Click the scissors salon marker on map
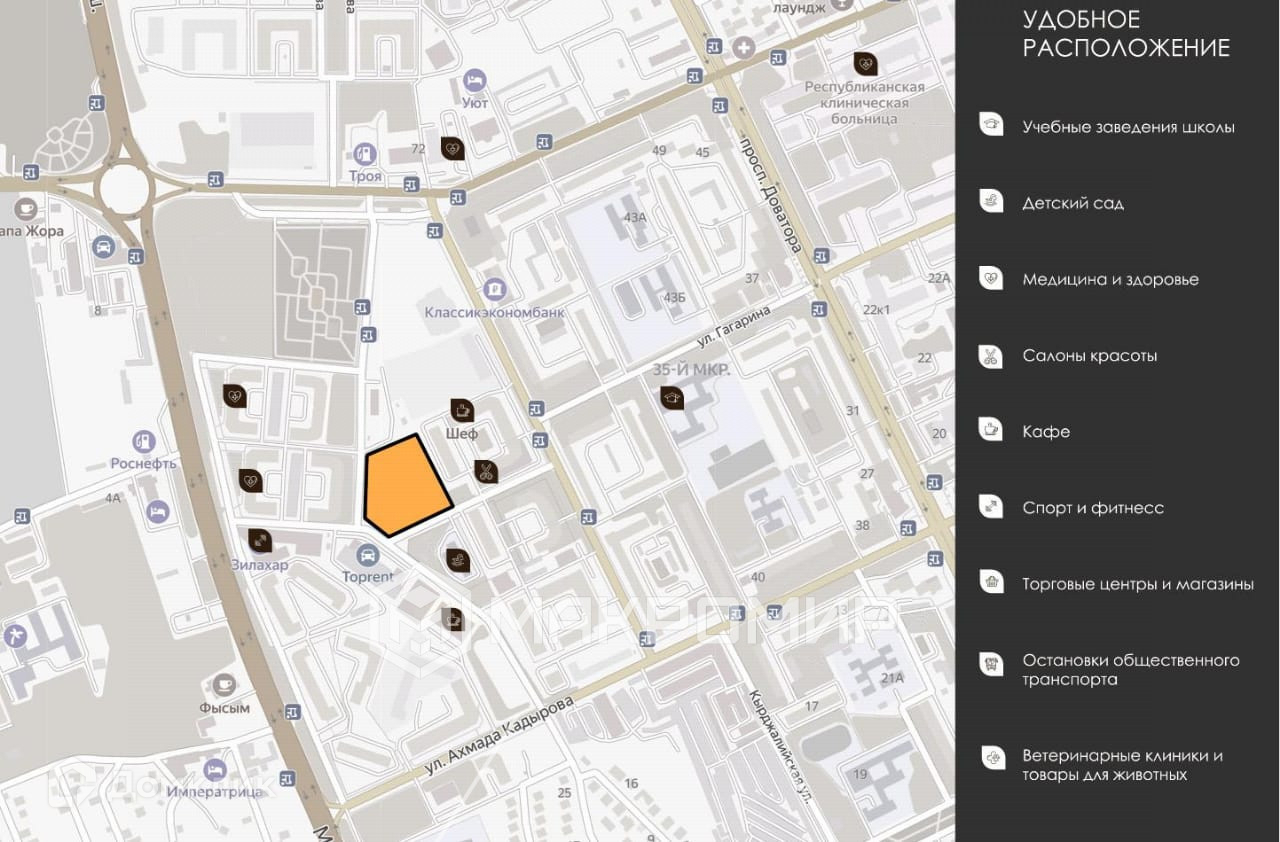This screenshot has height=842, width=1280. tap(486, 472)
